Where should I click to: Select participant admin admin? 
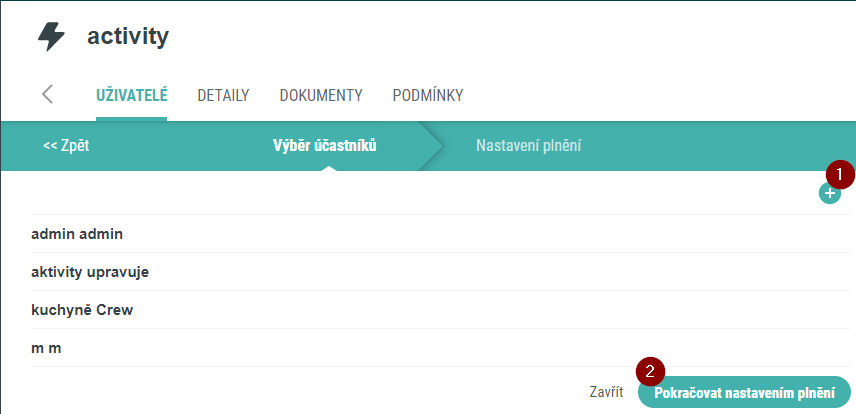click(441, 234)
